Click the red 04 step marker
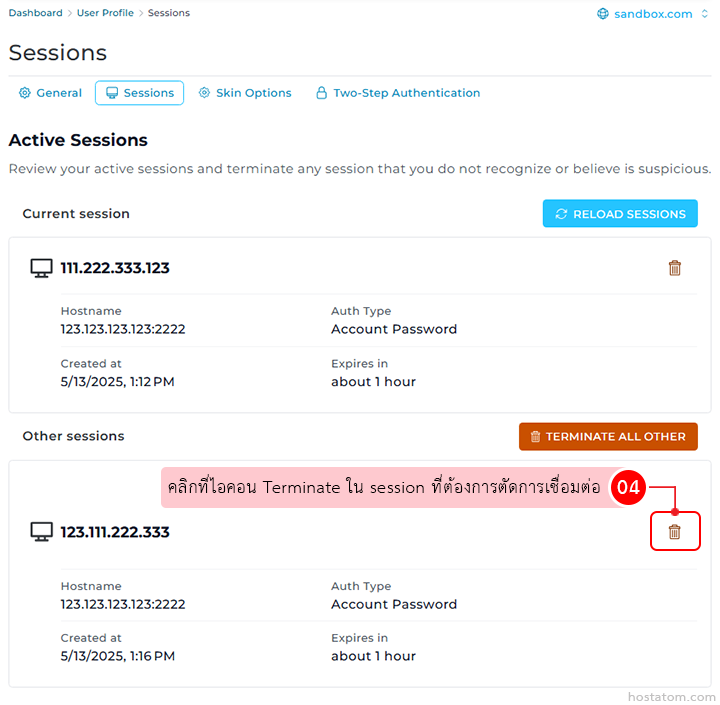This screenshot has width=720, height=705. 628,488
